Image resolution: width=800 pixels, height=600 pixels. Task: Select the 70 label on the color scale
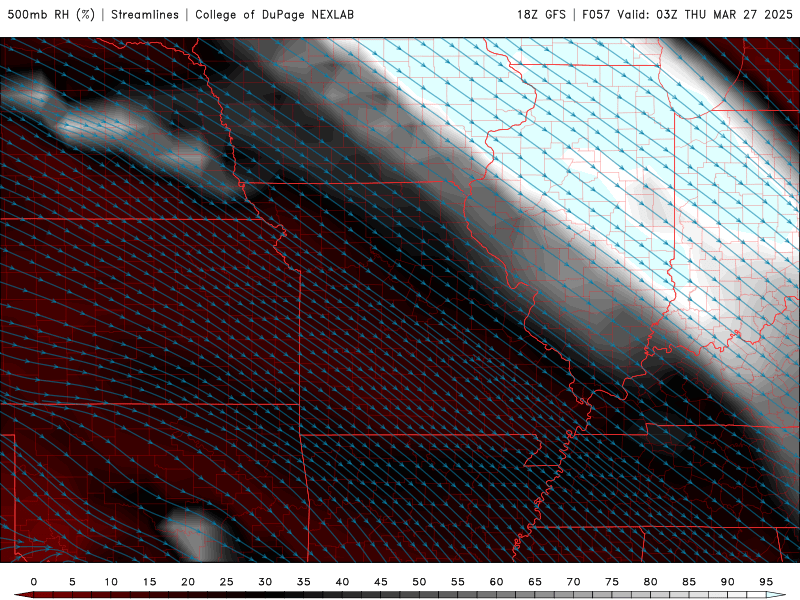click(573, 582)
